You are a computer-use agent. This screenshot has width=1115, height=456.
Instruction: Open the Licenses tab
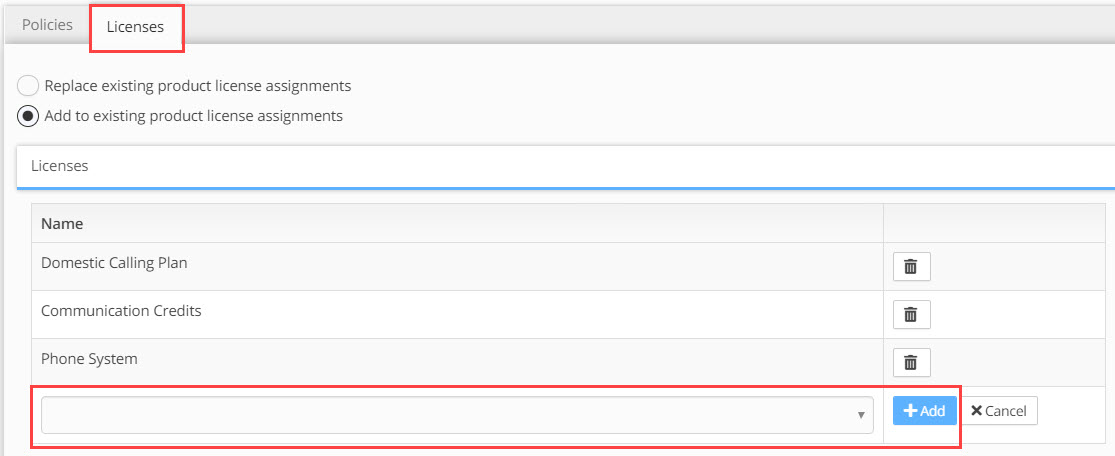tap(135, 27)
